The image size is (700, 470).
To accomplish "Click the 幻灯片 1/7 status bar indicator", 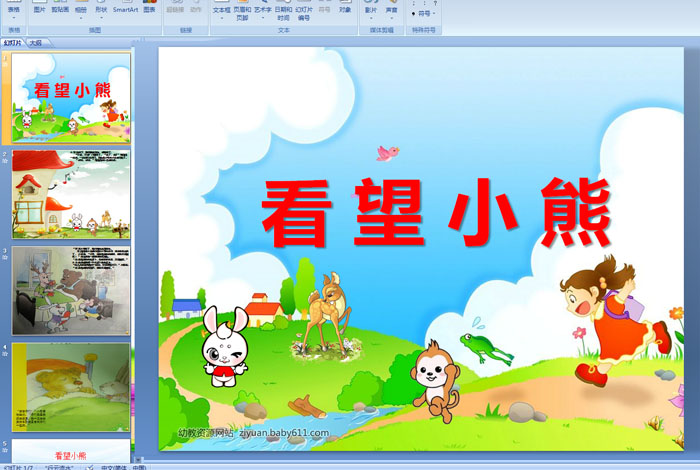I will tap(18, 467).
